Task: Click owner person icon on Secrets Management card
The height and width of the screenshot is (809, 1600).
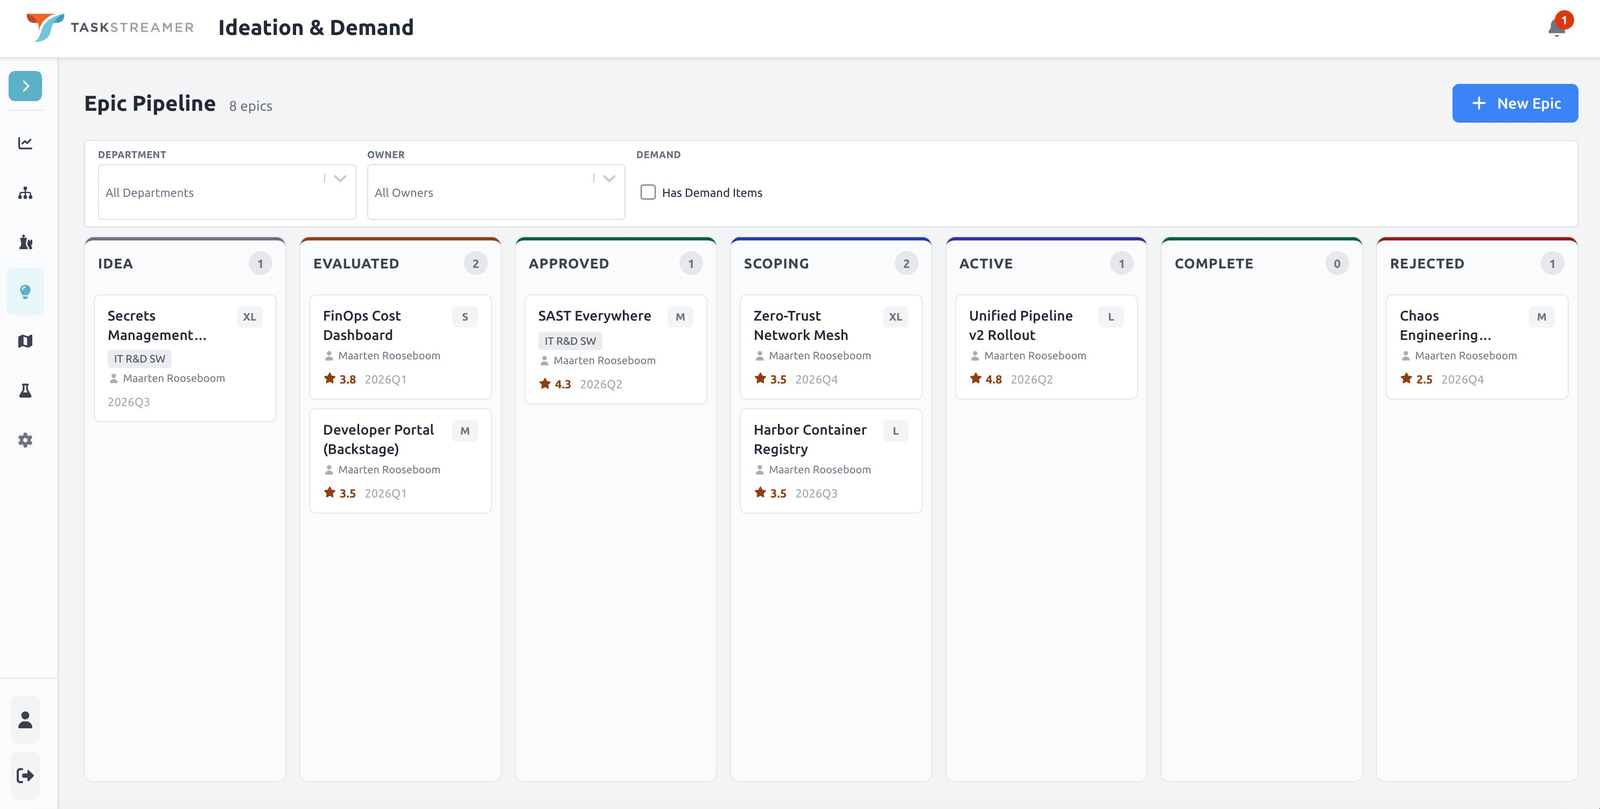Action: click(114, 379)
